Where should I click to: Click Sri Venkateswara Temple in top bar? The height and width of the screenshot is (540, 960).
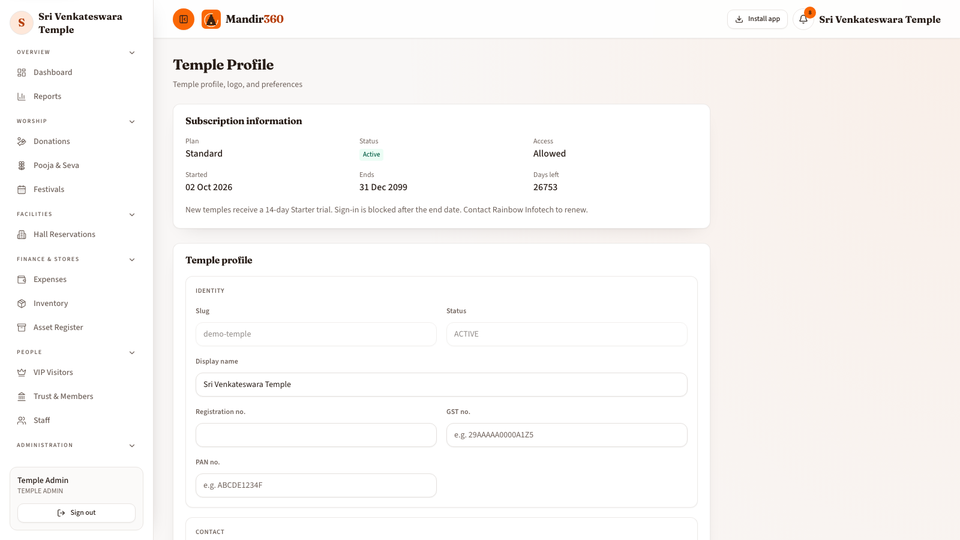pos(880,20)
